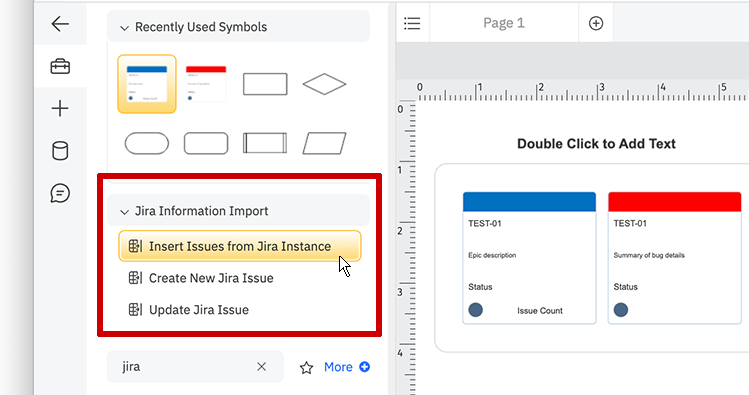Click Status label on the blue card

pyautogui.click(x=480, y=287)
